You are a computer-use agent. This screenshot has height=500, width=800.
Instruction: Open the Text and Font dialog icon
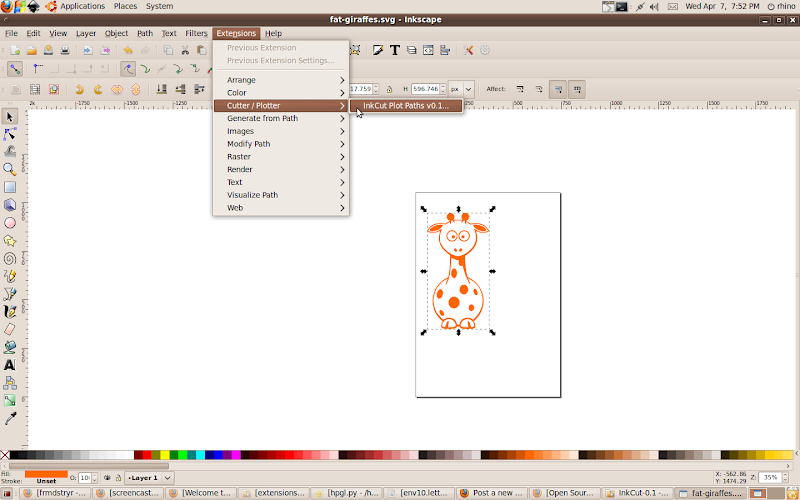394,50
